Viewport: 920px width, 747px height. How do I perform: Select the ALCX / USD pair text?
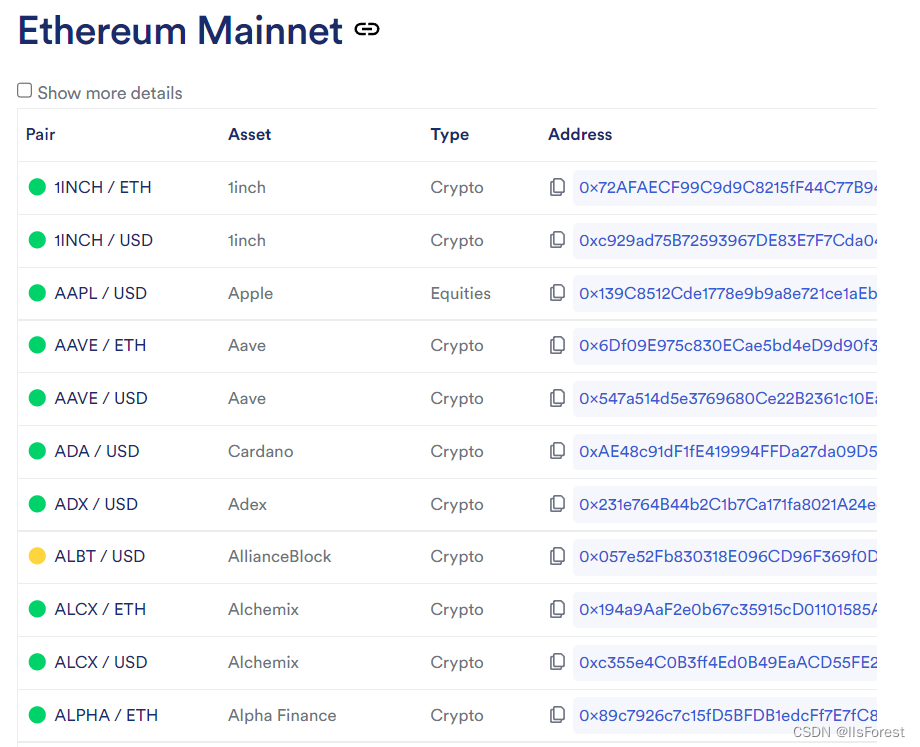point(100,662)
